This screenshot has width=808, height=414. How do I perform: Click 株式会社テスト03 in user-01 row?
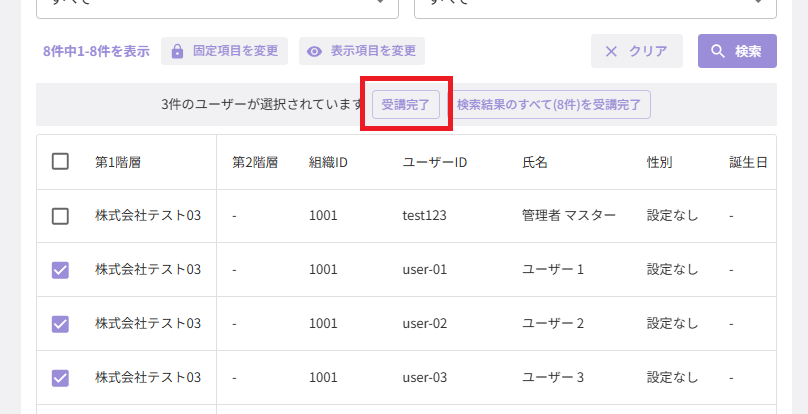148,270
